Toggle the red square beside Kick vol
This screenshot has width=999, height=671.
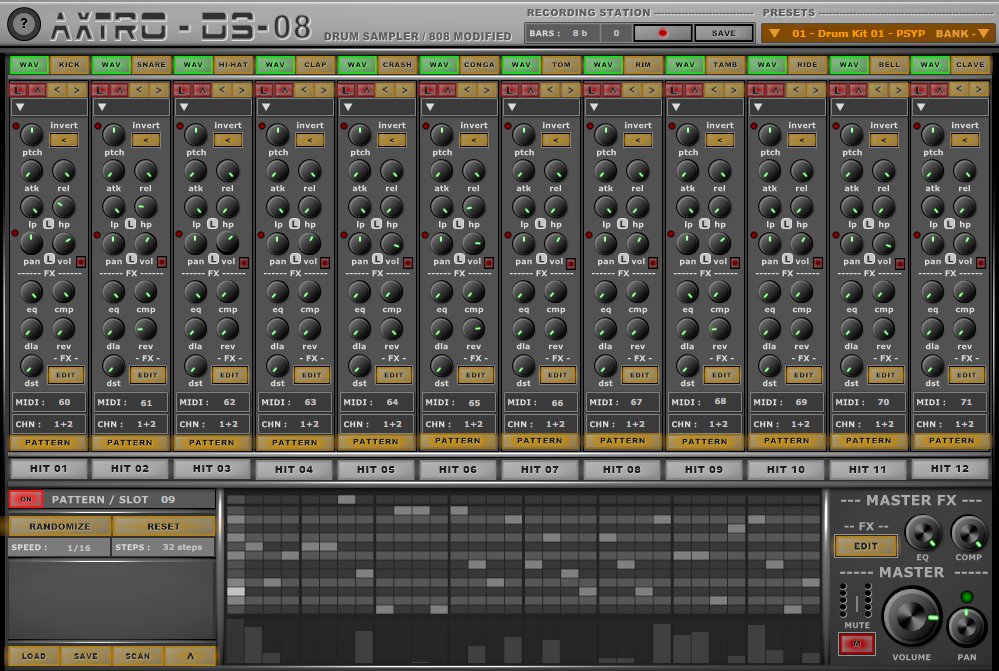(x=79, y=262)
